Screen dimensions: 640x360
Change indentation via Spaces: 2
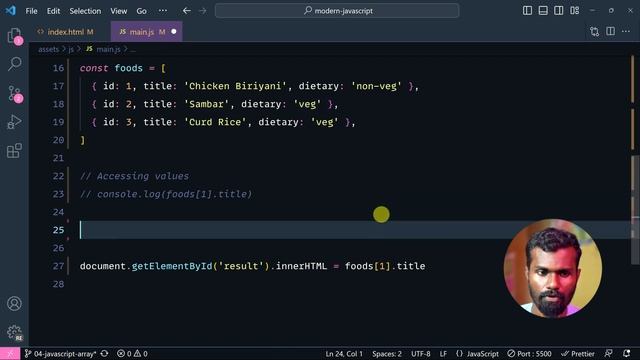pos(387,354)
